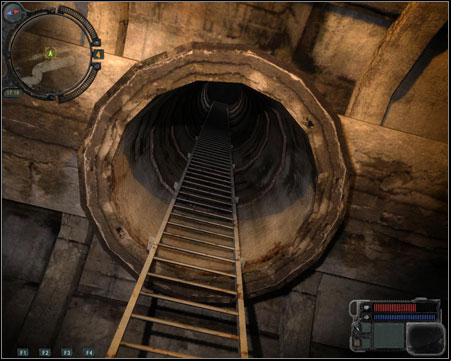
Task: Select the F4 quick slot
Action: coord(88,352)
